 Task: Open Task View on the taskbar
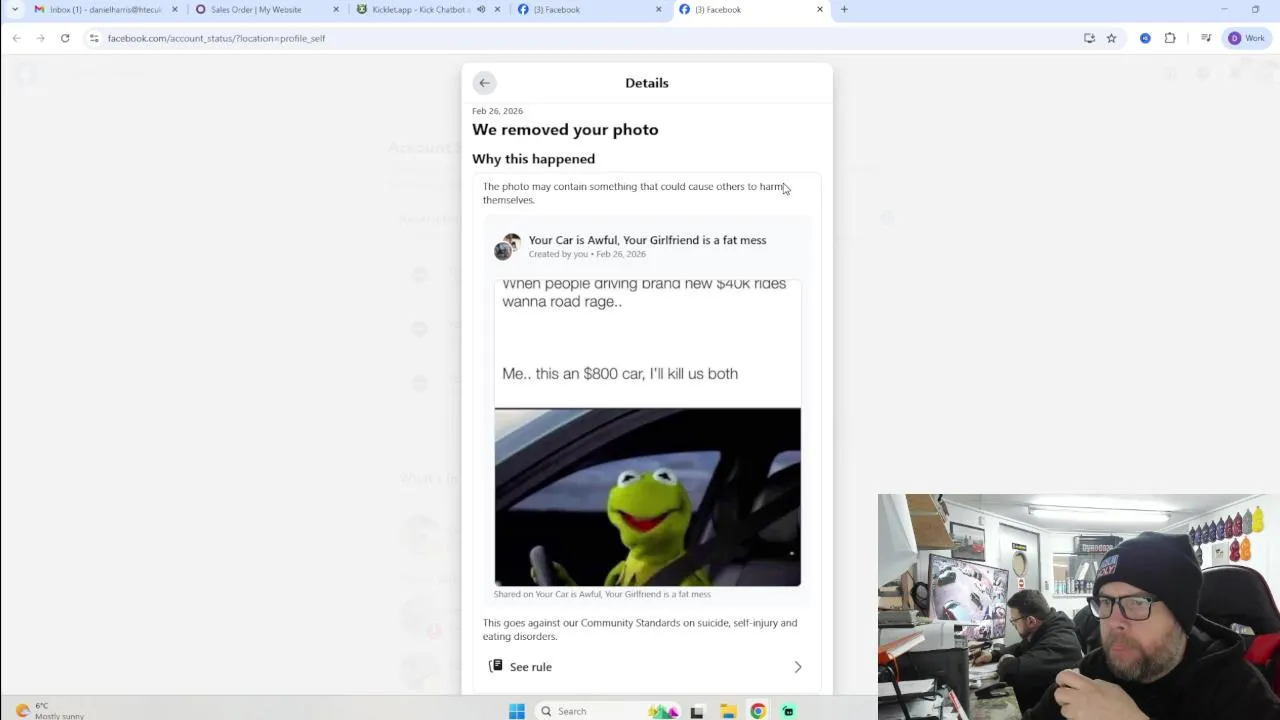[697, 711]
